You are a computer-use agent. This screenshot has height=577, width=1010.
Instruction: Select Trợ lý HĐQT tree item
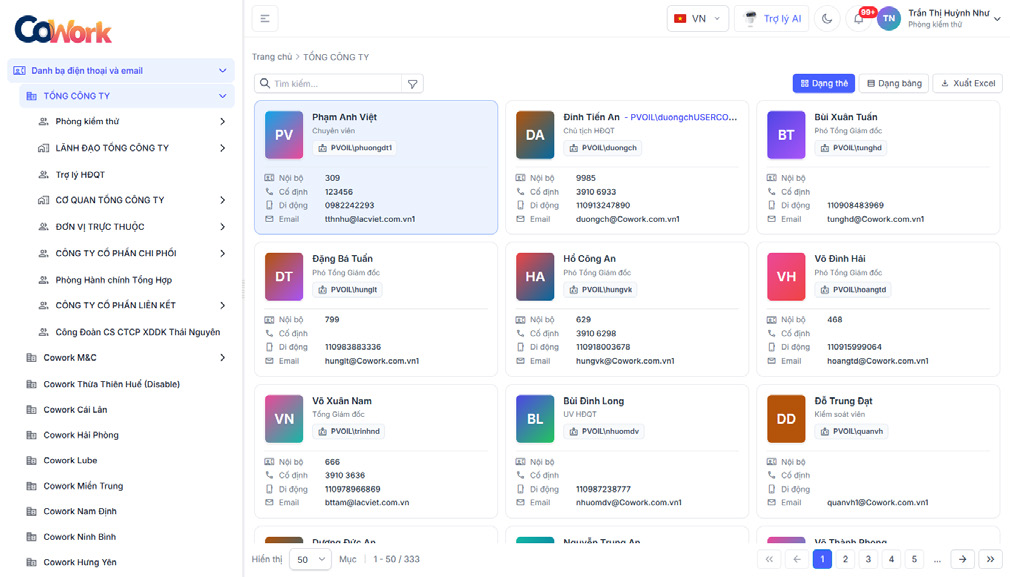[80, 175]
